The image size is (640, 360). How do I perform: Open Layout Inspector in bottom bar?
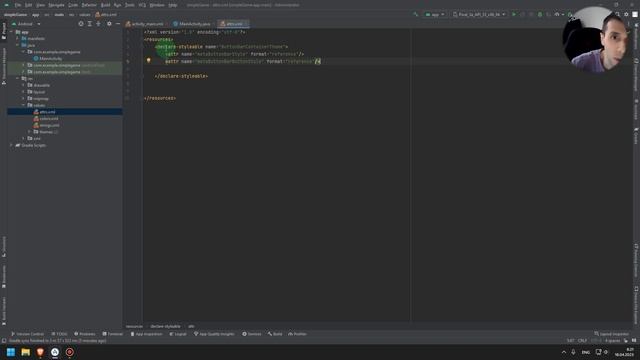click(x=611, y=334)
